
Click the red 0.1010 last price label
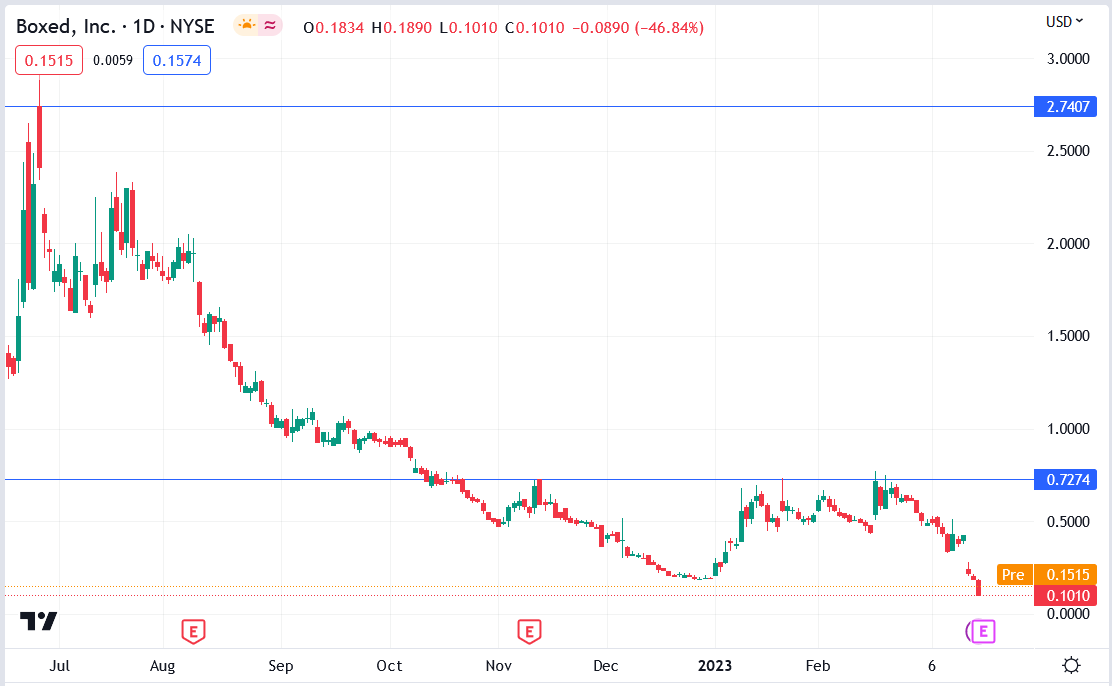point(1066,595)
